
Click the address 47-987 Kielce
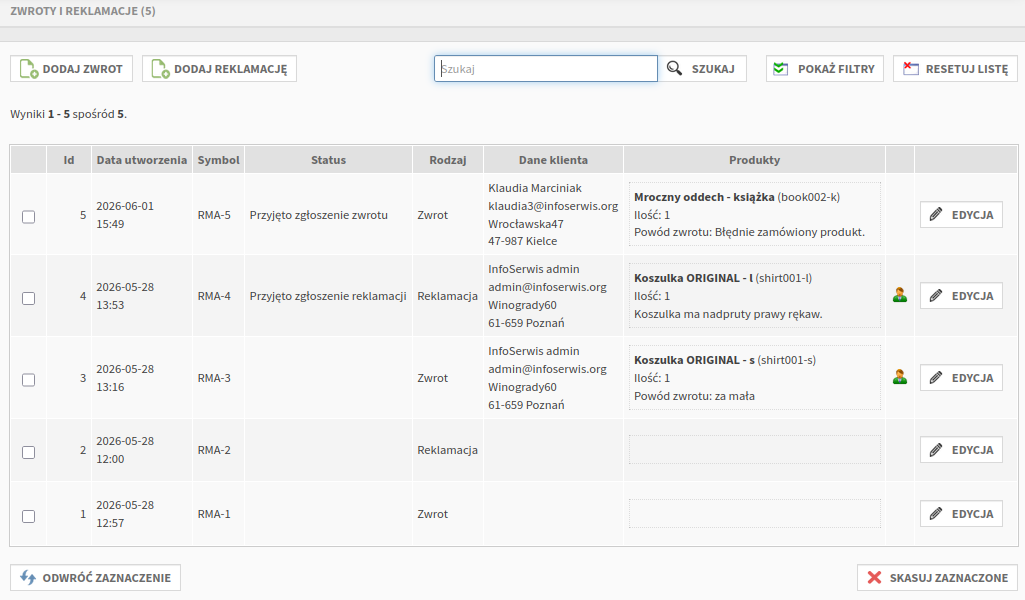tap(522, 241)
